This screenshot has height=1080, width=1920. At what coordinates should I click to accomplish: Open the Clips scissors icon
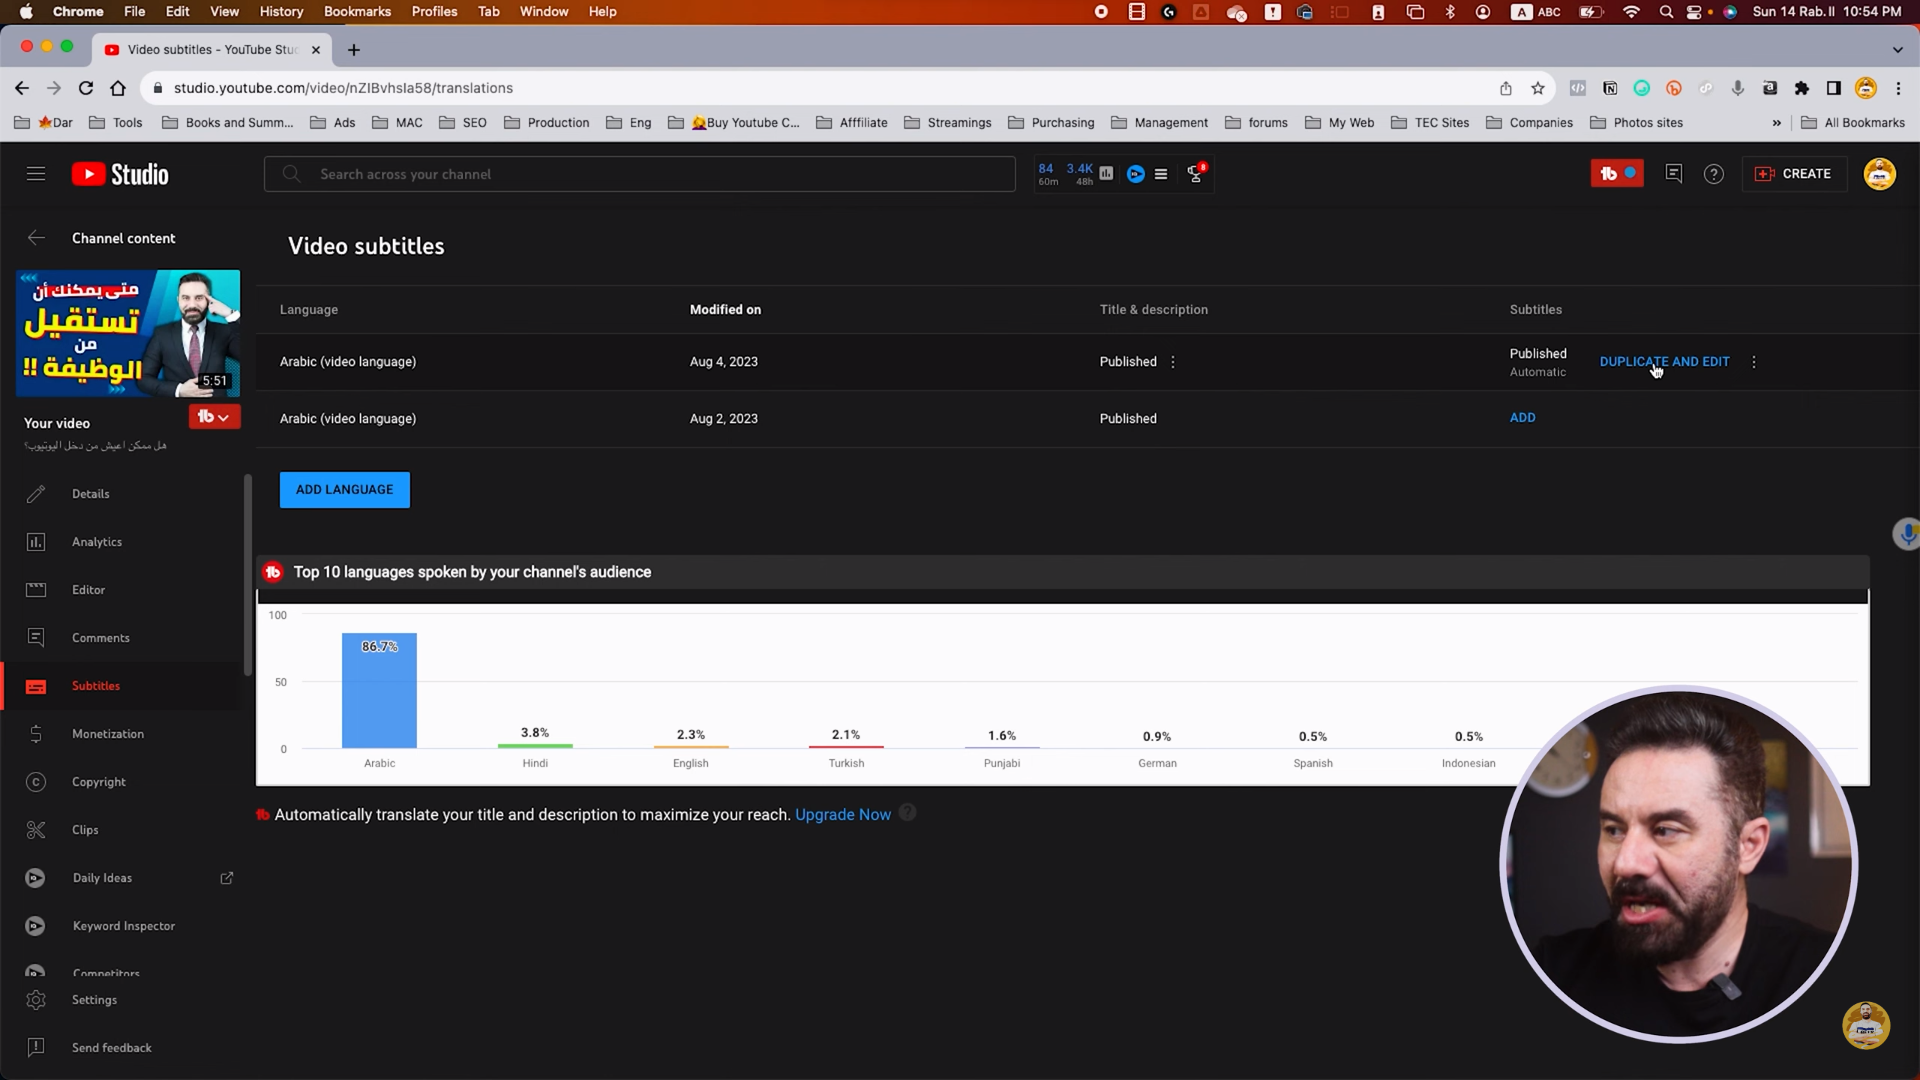pos(36,830)
